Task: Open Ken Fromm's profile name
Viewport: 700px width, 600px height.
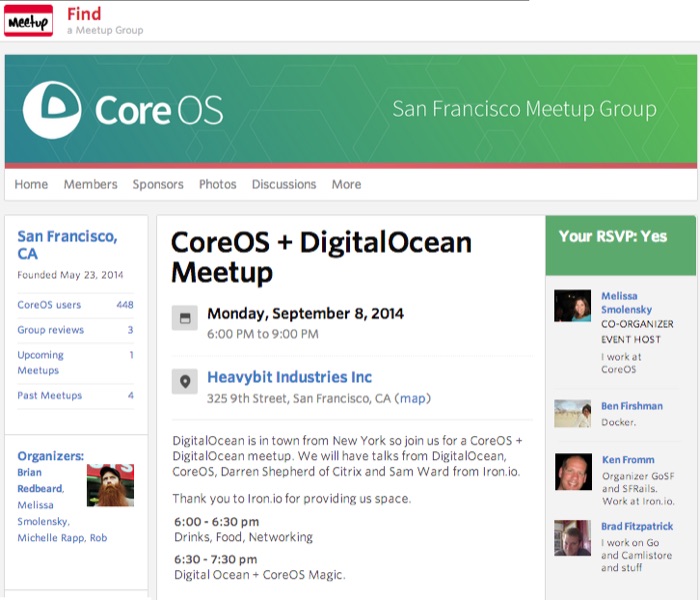Action: pos(628,460)
